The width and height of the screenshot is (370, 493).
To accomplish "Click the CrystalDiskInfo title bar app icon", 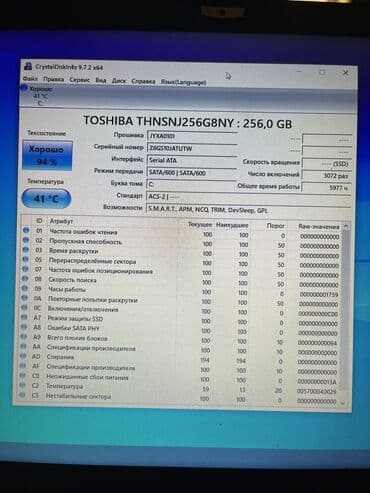I will click(x=28, y=66).
